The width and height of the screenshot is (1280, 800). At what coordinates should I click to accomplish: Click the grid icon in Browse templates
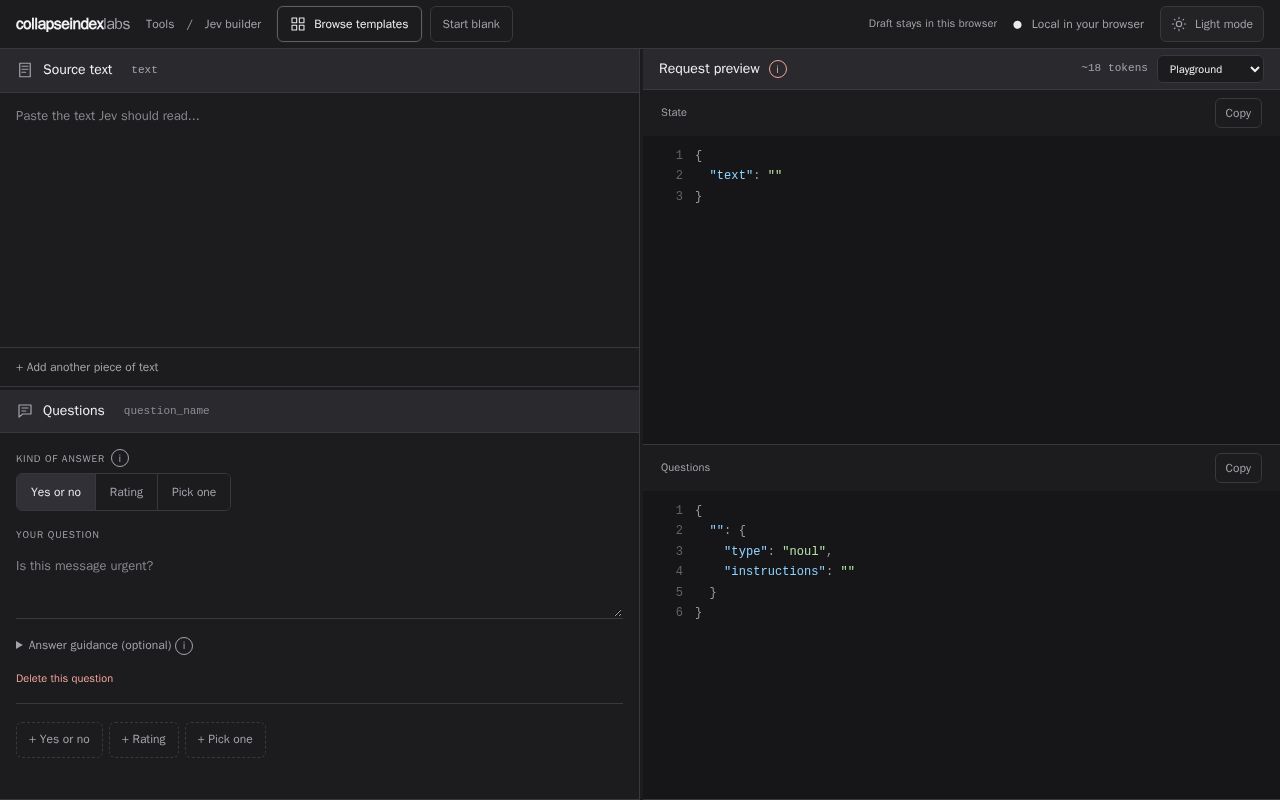click(298, 24)
